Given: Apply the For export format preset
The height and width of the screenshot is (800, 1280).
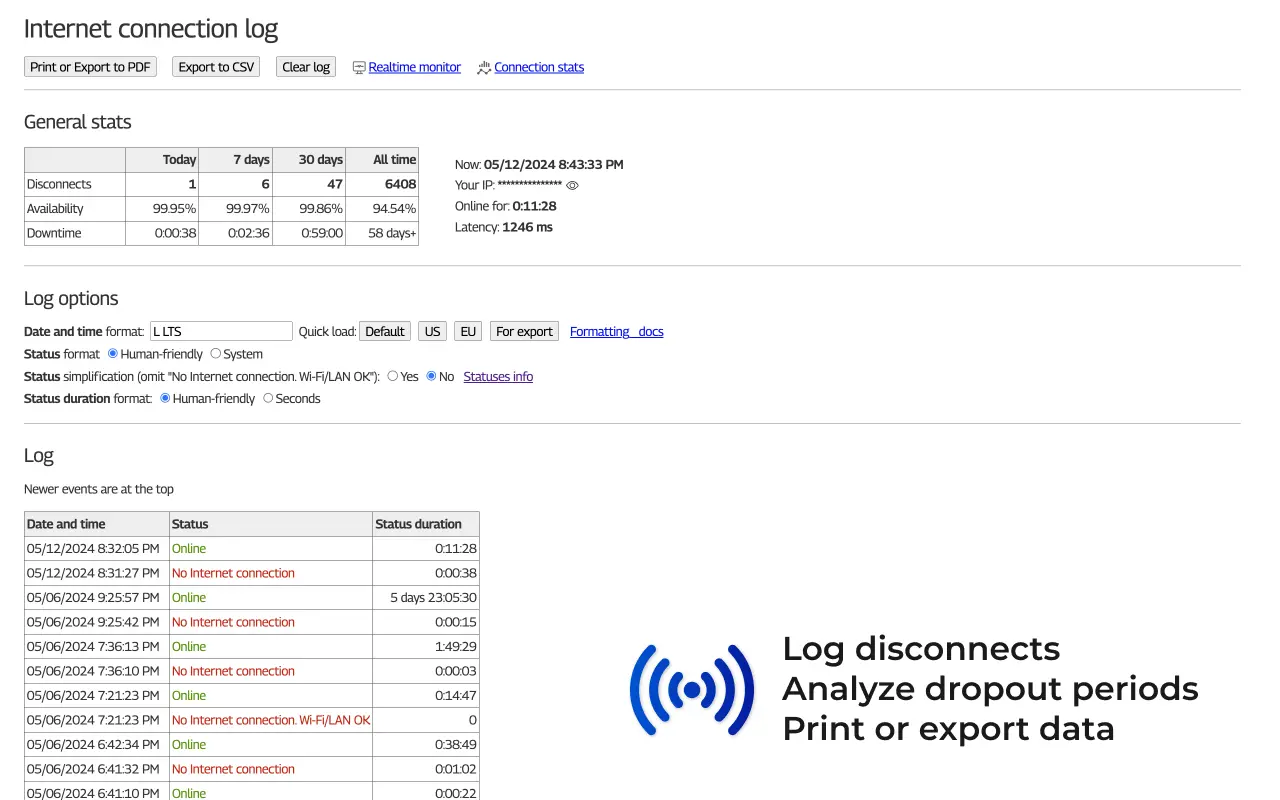Looking at the screenshot, I should coord(524,331).
